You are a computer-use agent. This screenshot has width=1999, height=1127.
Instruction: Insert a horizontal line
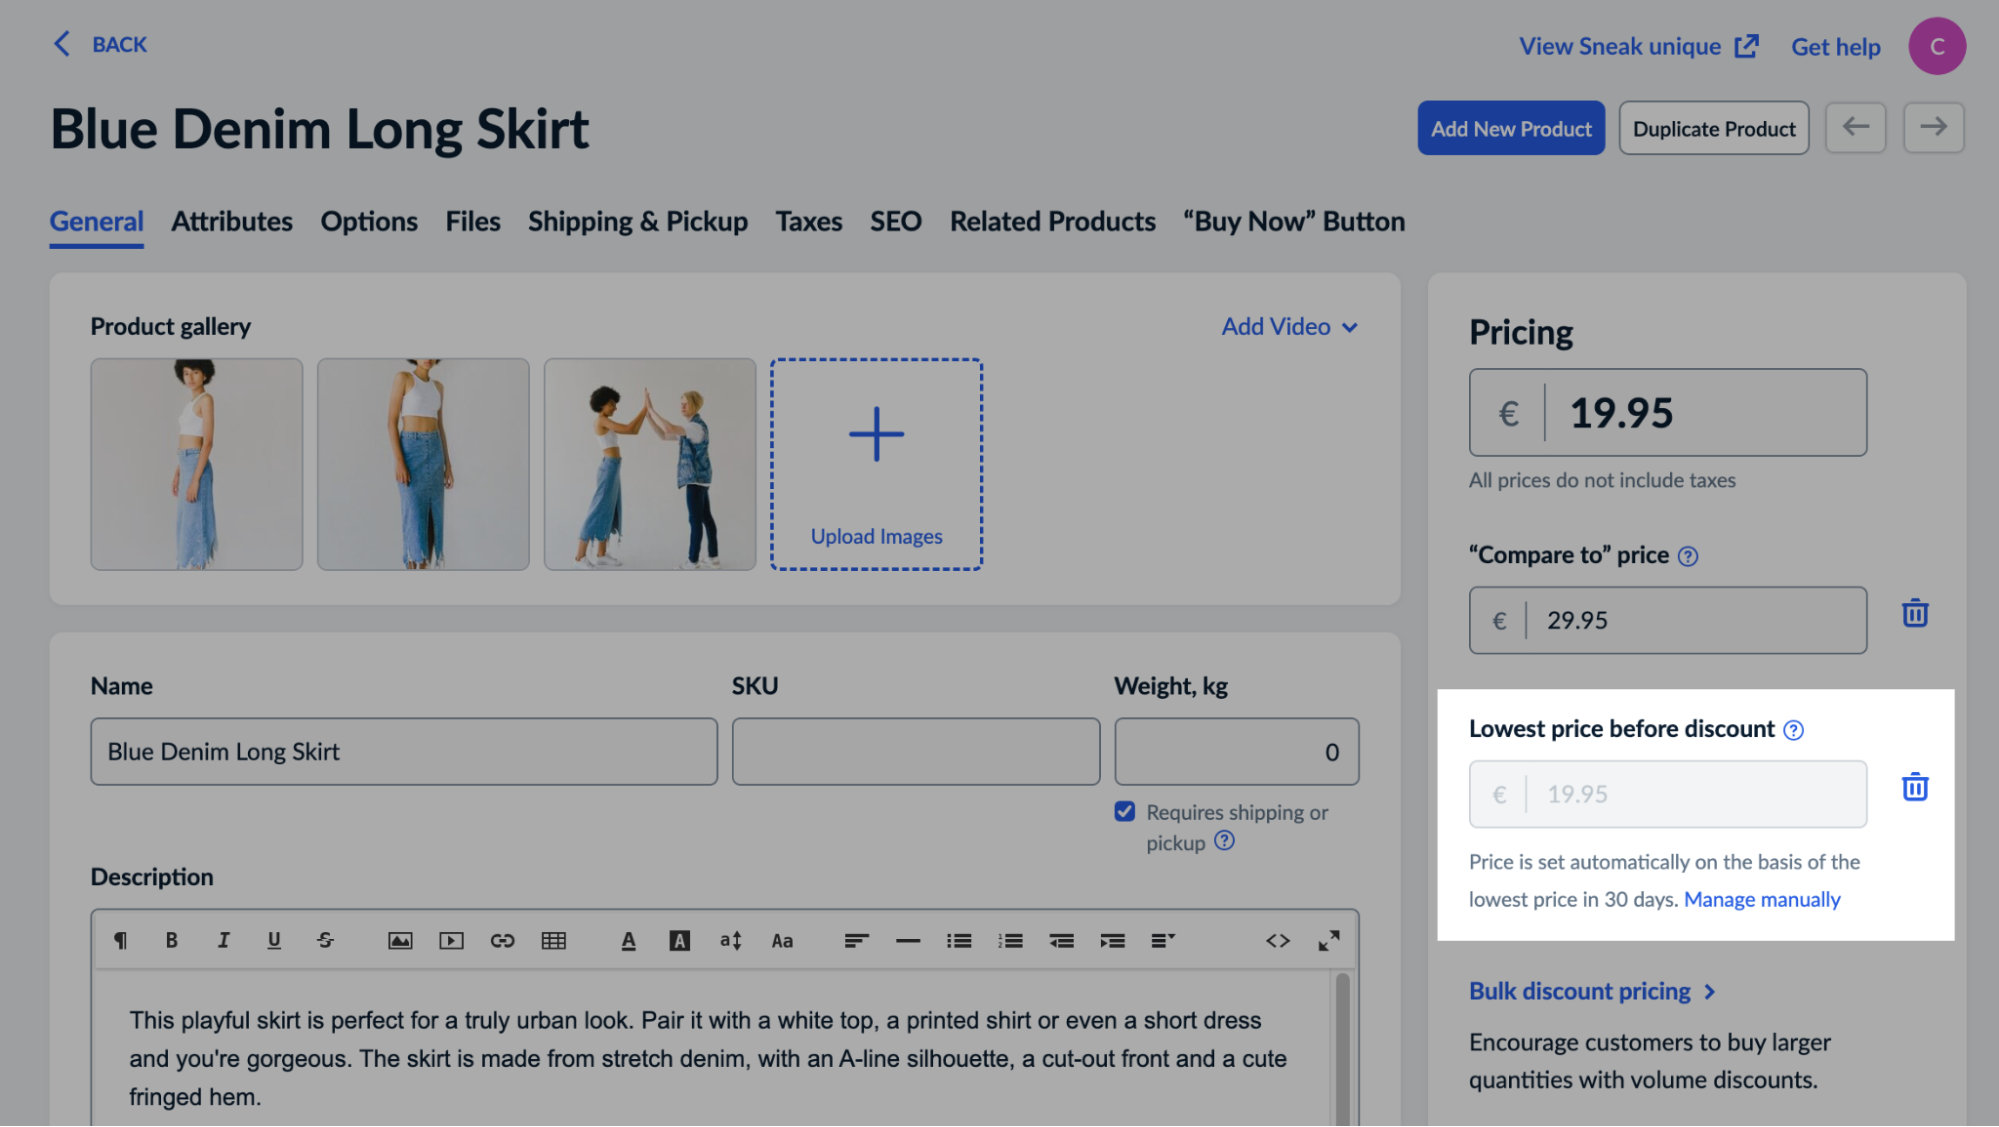click(x=907, y=940)
